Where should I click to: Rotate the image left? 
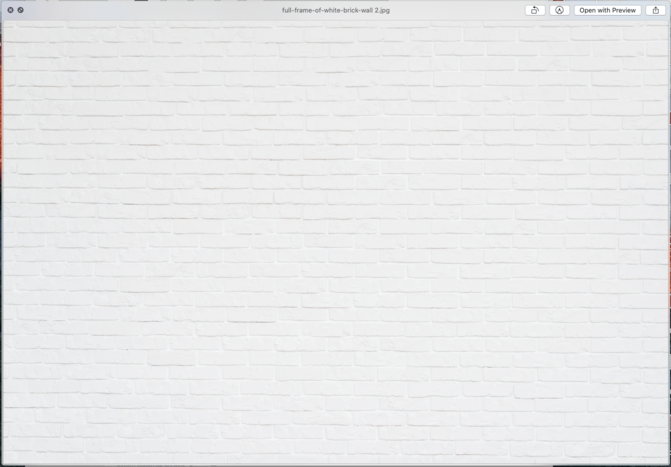coord(535,10)
